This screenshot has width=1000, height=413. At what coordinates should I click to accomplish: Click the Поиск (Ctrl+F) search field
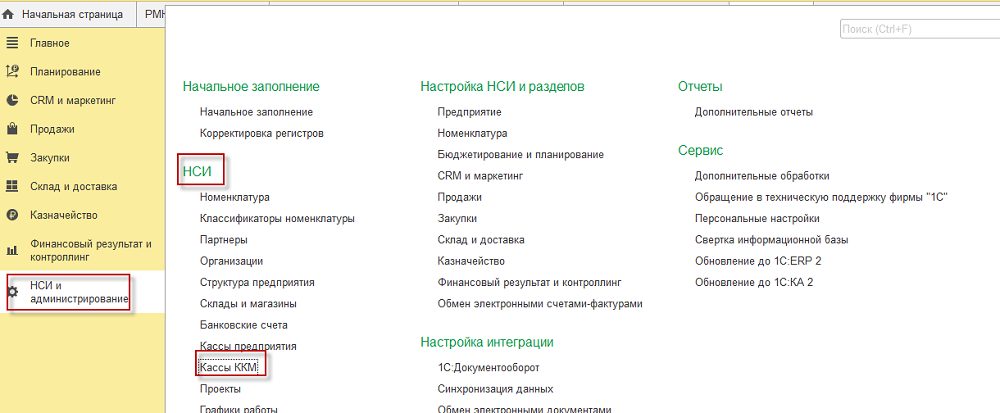click(x=920, y=29)
